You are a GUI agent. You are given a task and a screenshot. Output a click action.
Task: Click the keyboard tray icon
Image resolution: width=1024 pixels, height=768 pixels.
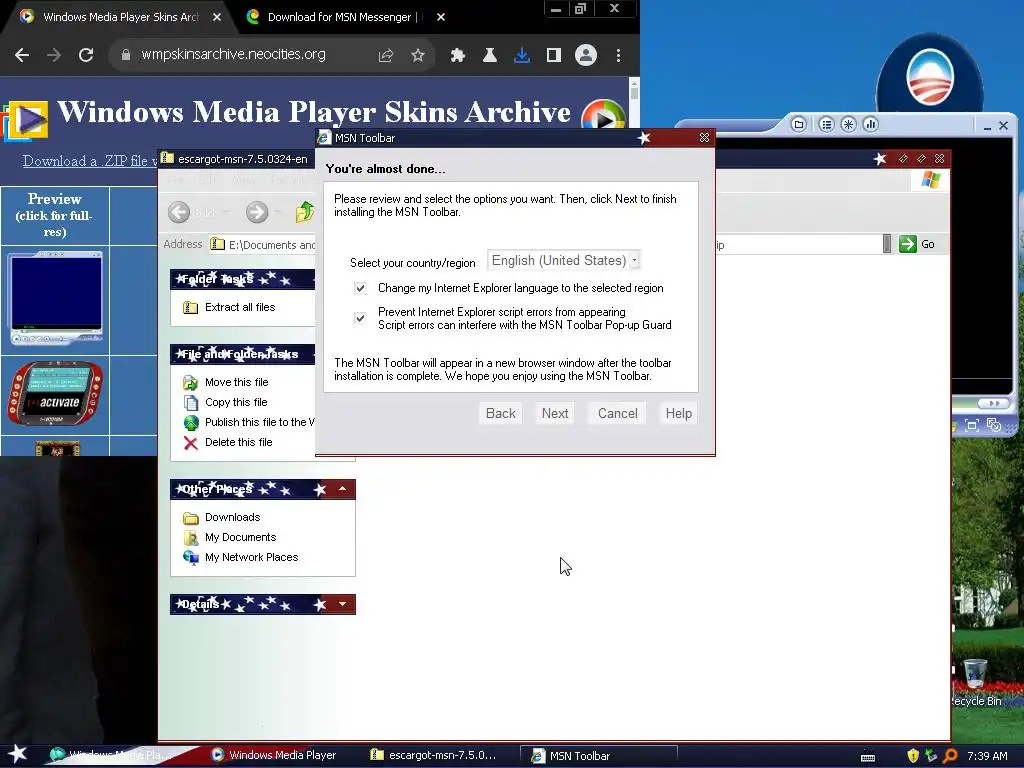click(x=868, y=757)
